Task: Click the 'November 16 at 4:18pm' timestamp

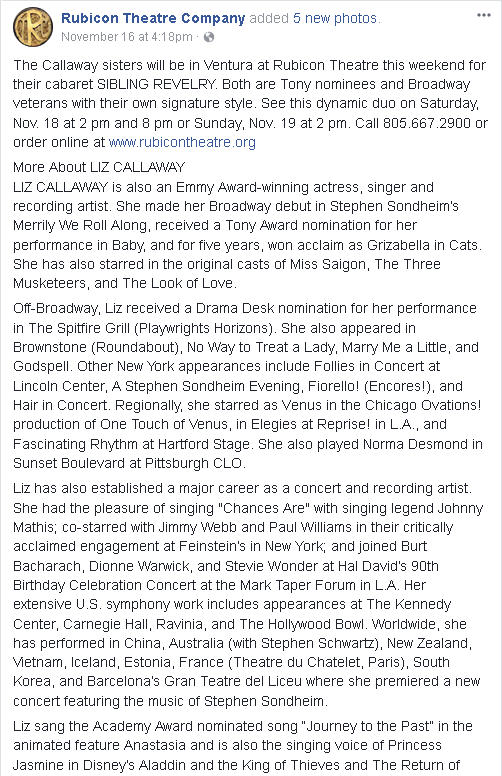Action: [x=127, y=37]
